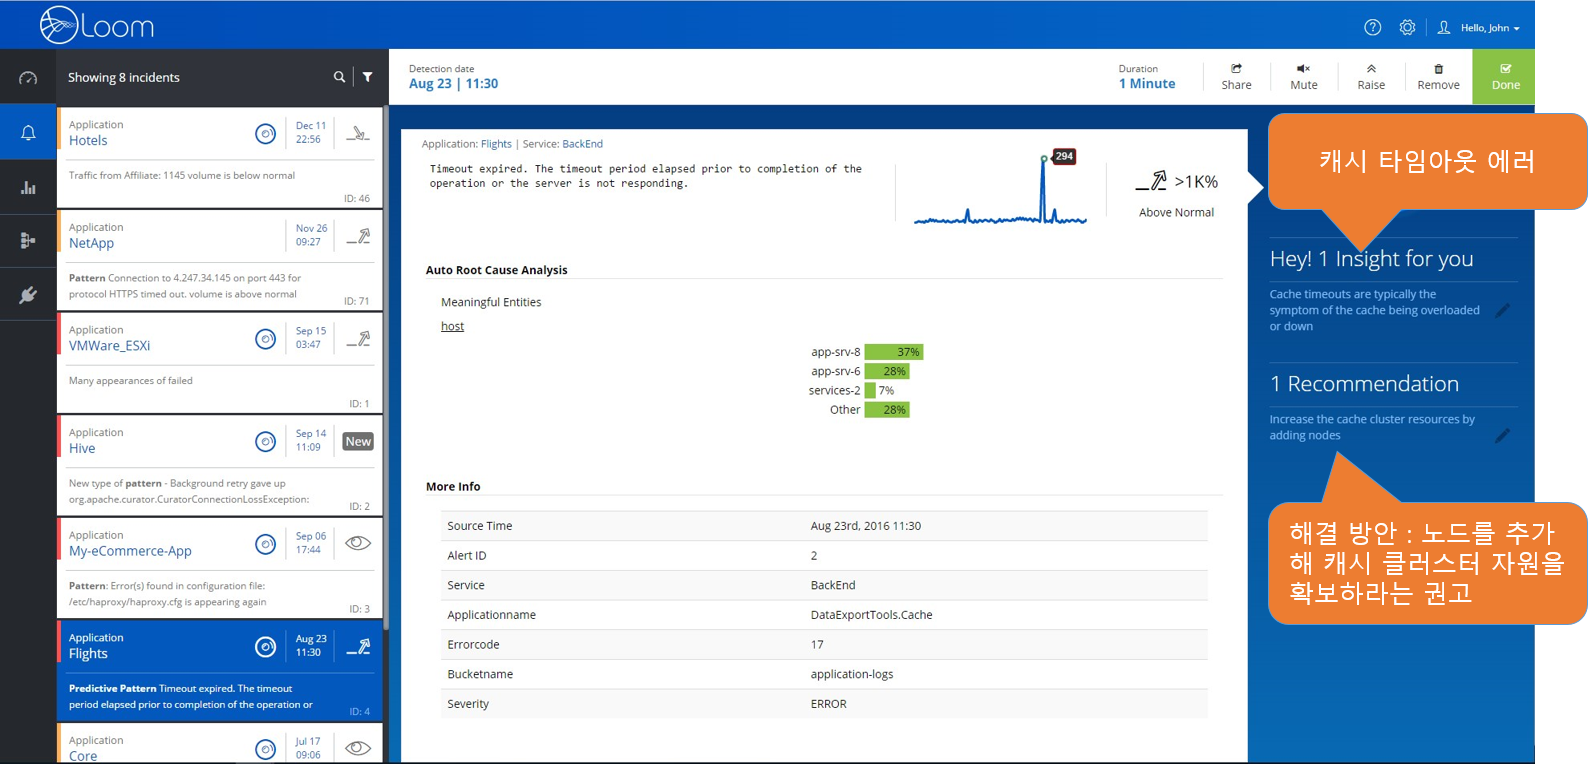The width and height of the screenshot is (1588, 764).
Task: Click the app-srv-6 28% bar
Action: (887, 371)
